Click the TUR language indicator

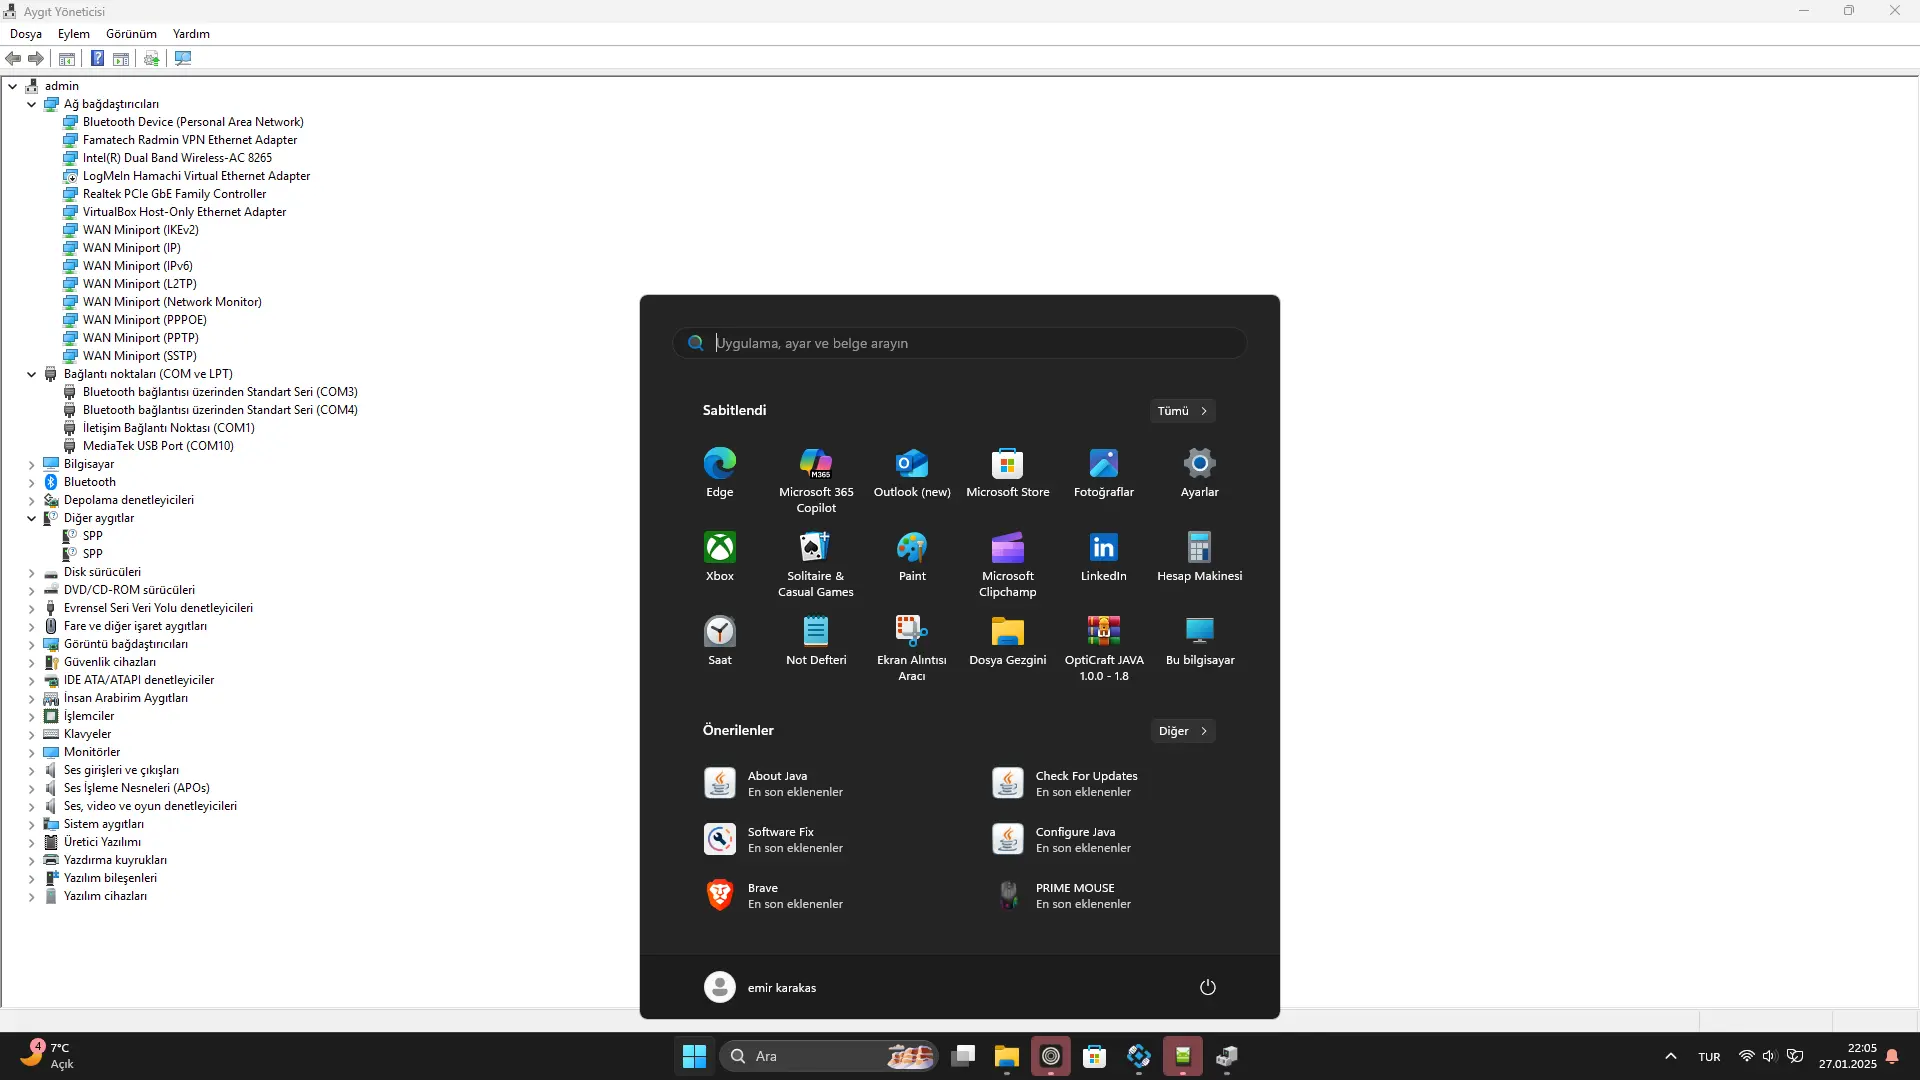(x=1709, y=1057)
